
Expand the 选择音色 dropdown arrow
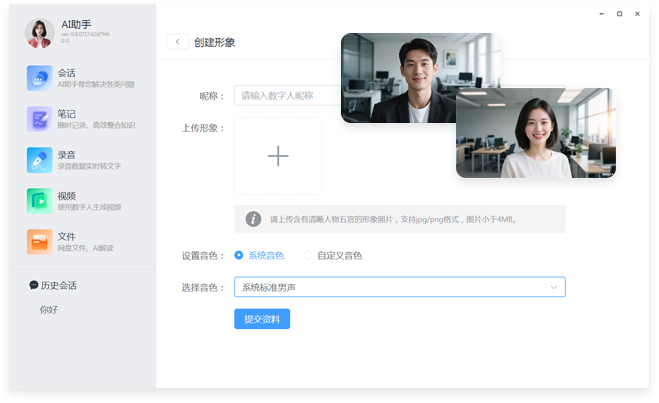(553, 288)
